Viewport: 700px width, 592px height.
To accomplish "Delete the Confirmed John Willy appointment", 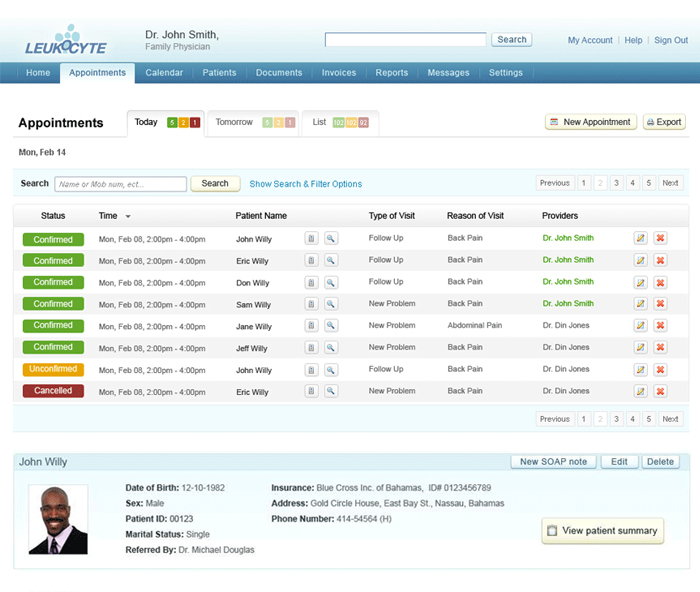I will (660, 238).
